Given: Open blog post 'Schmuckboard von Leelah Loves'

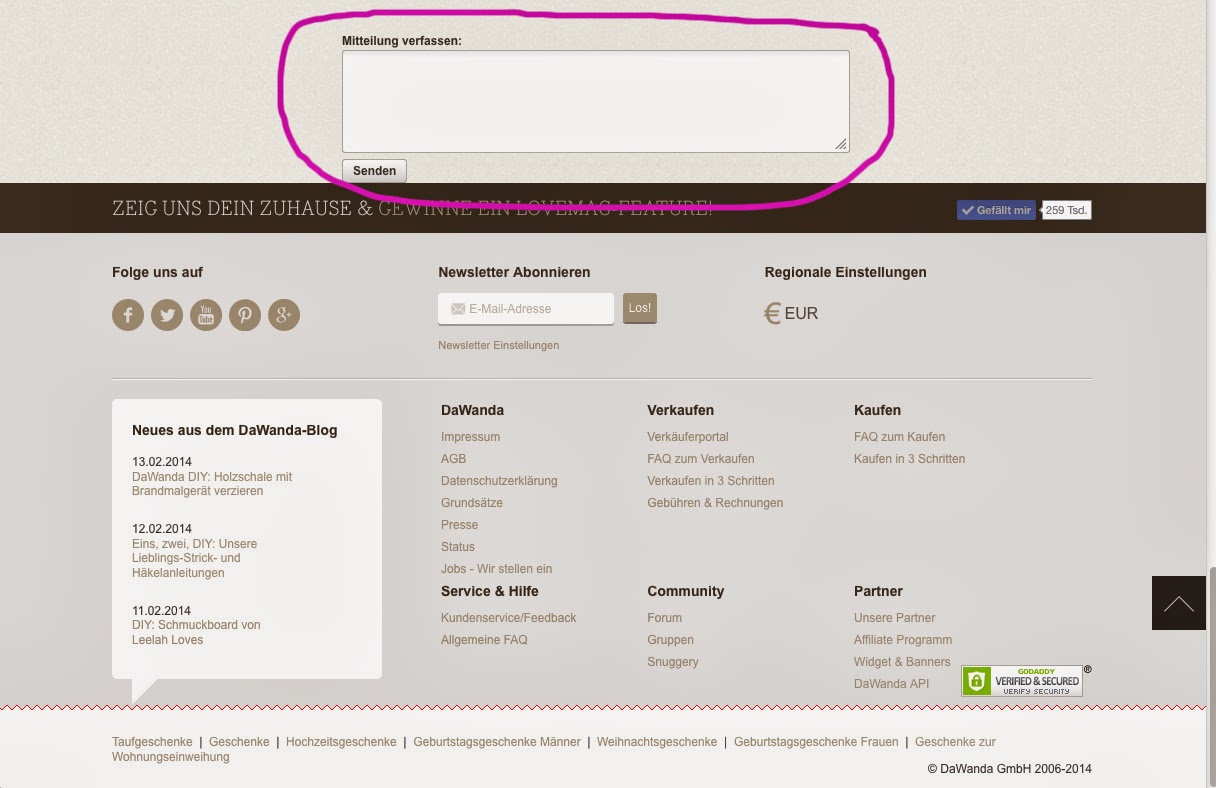Looking at the screenshot, I should tap(196, 632).
